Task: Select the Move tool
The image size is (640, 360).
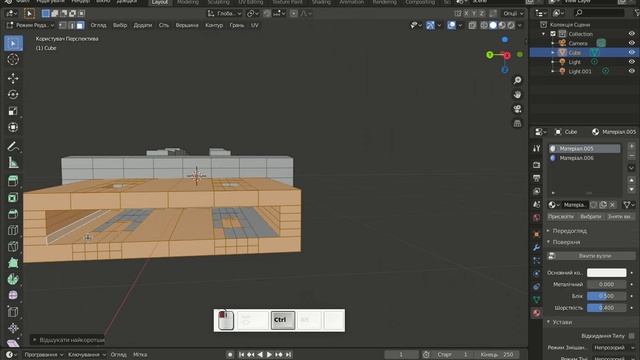Action: pos(13,78)
